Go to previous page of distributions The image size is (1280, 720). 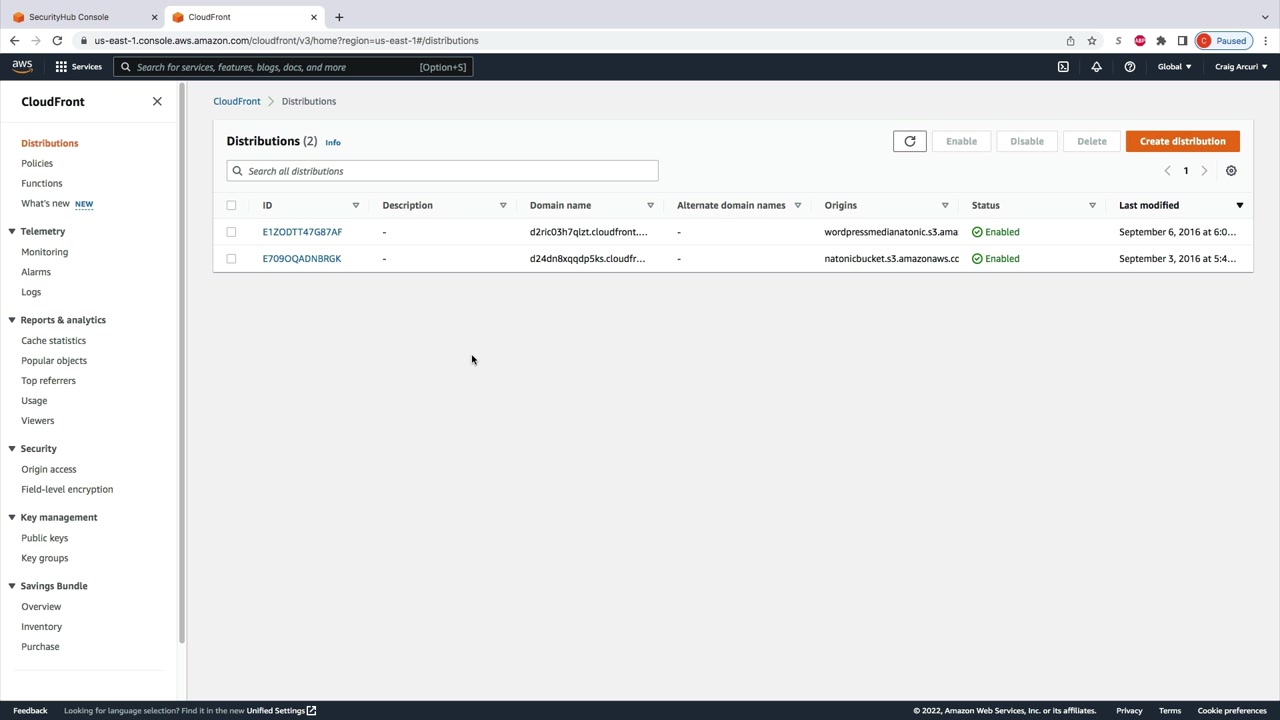(1167, 171)
